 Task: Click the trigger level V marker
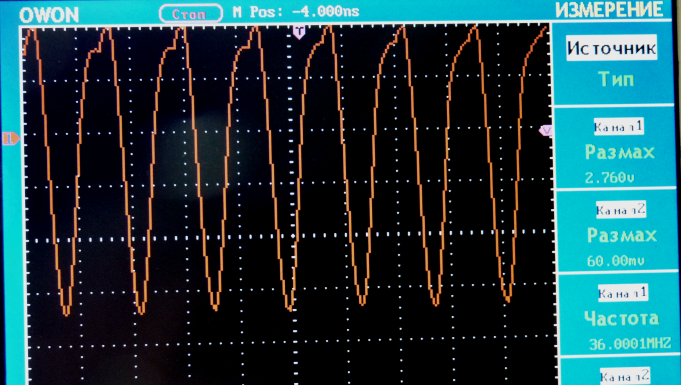point(545,130)
